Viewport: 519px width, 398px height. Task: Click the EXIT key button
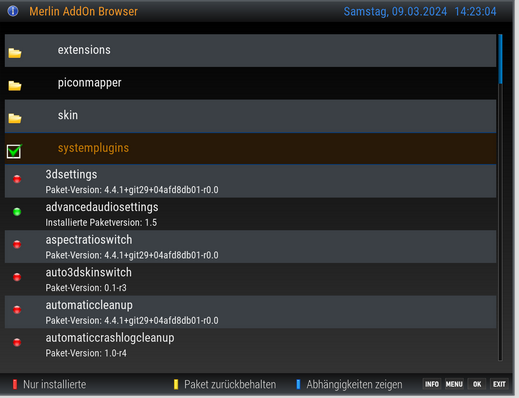[x=499, y=384]
